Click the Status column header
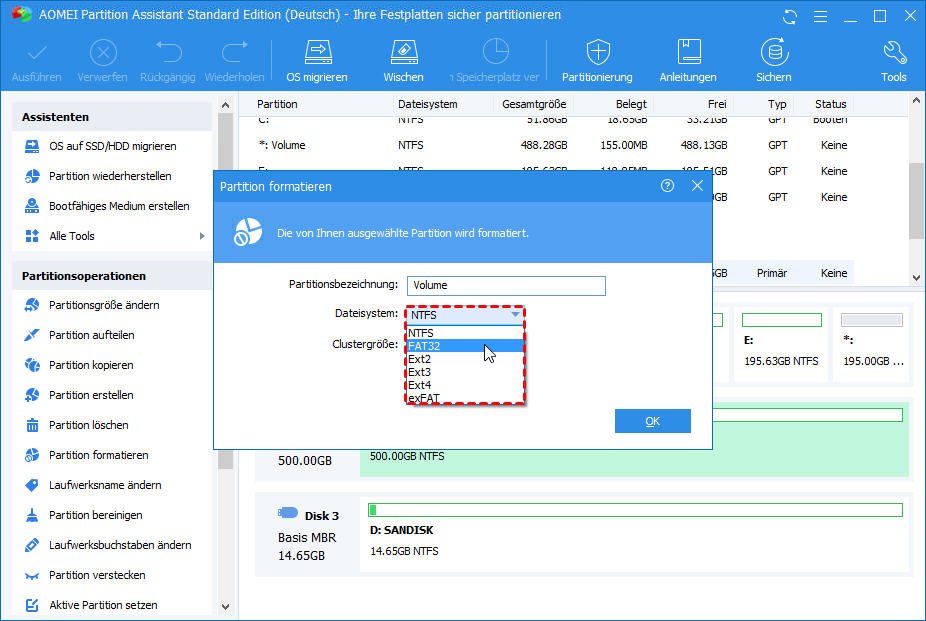Screen dimensions: 926x621 tap(831, 104)
